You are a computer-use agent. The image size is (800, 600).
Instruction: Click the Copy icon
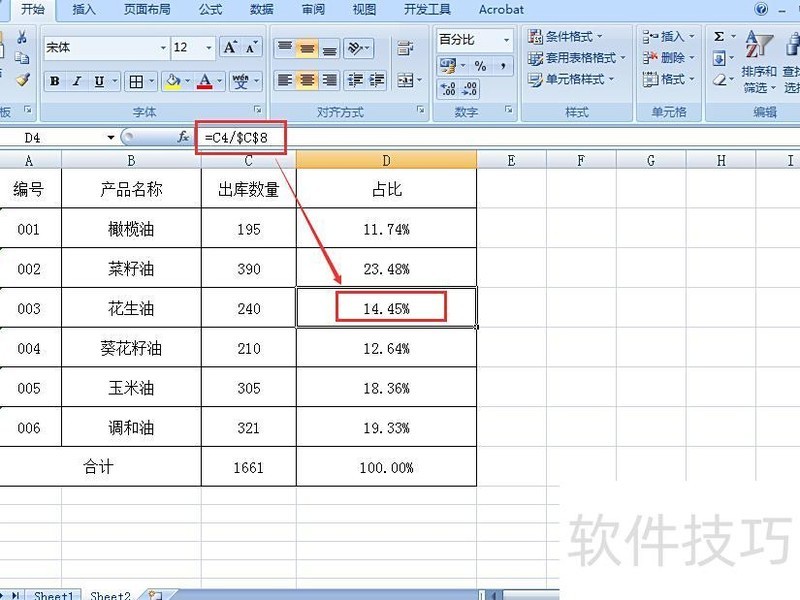click(x=22, y=57)
